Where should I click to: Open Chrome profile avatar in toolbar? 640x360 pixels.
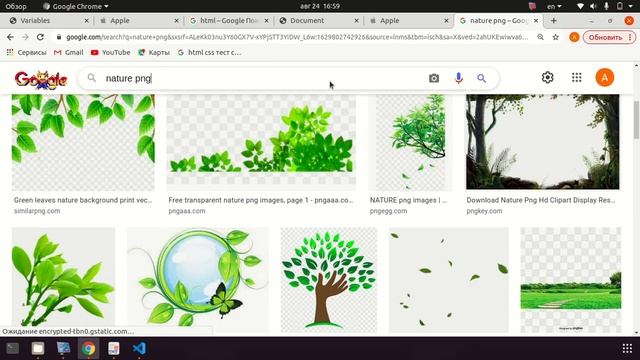(574, 37)
